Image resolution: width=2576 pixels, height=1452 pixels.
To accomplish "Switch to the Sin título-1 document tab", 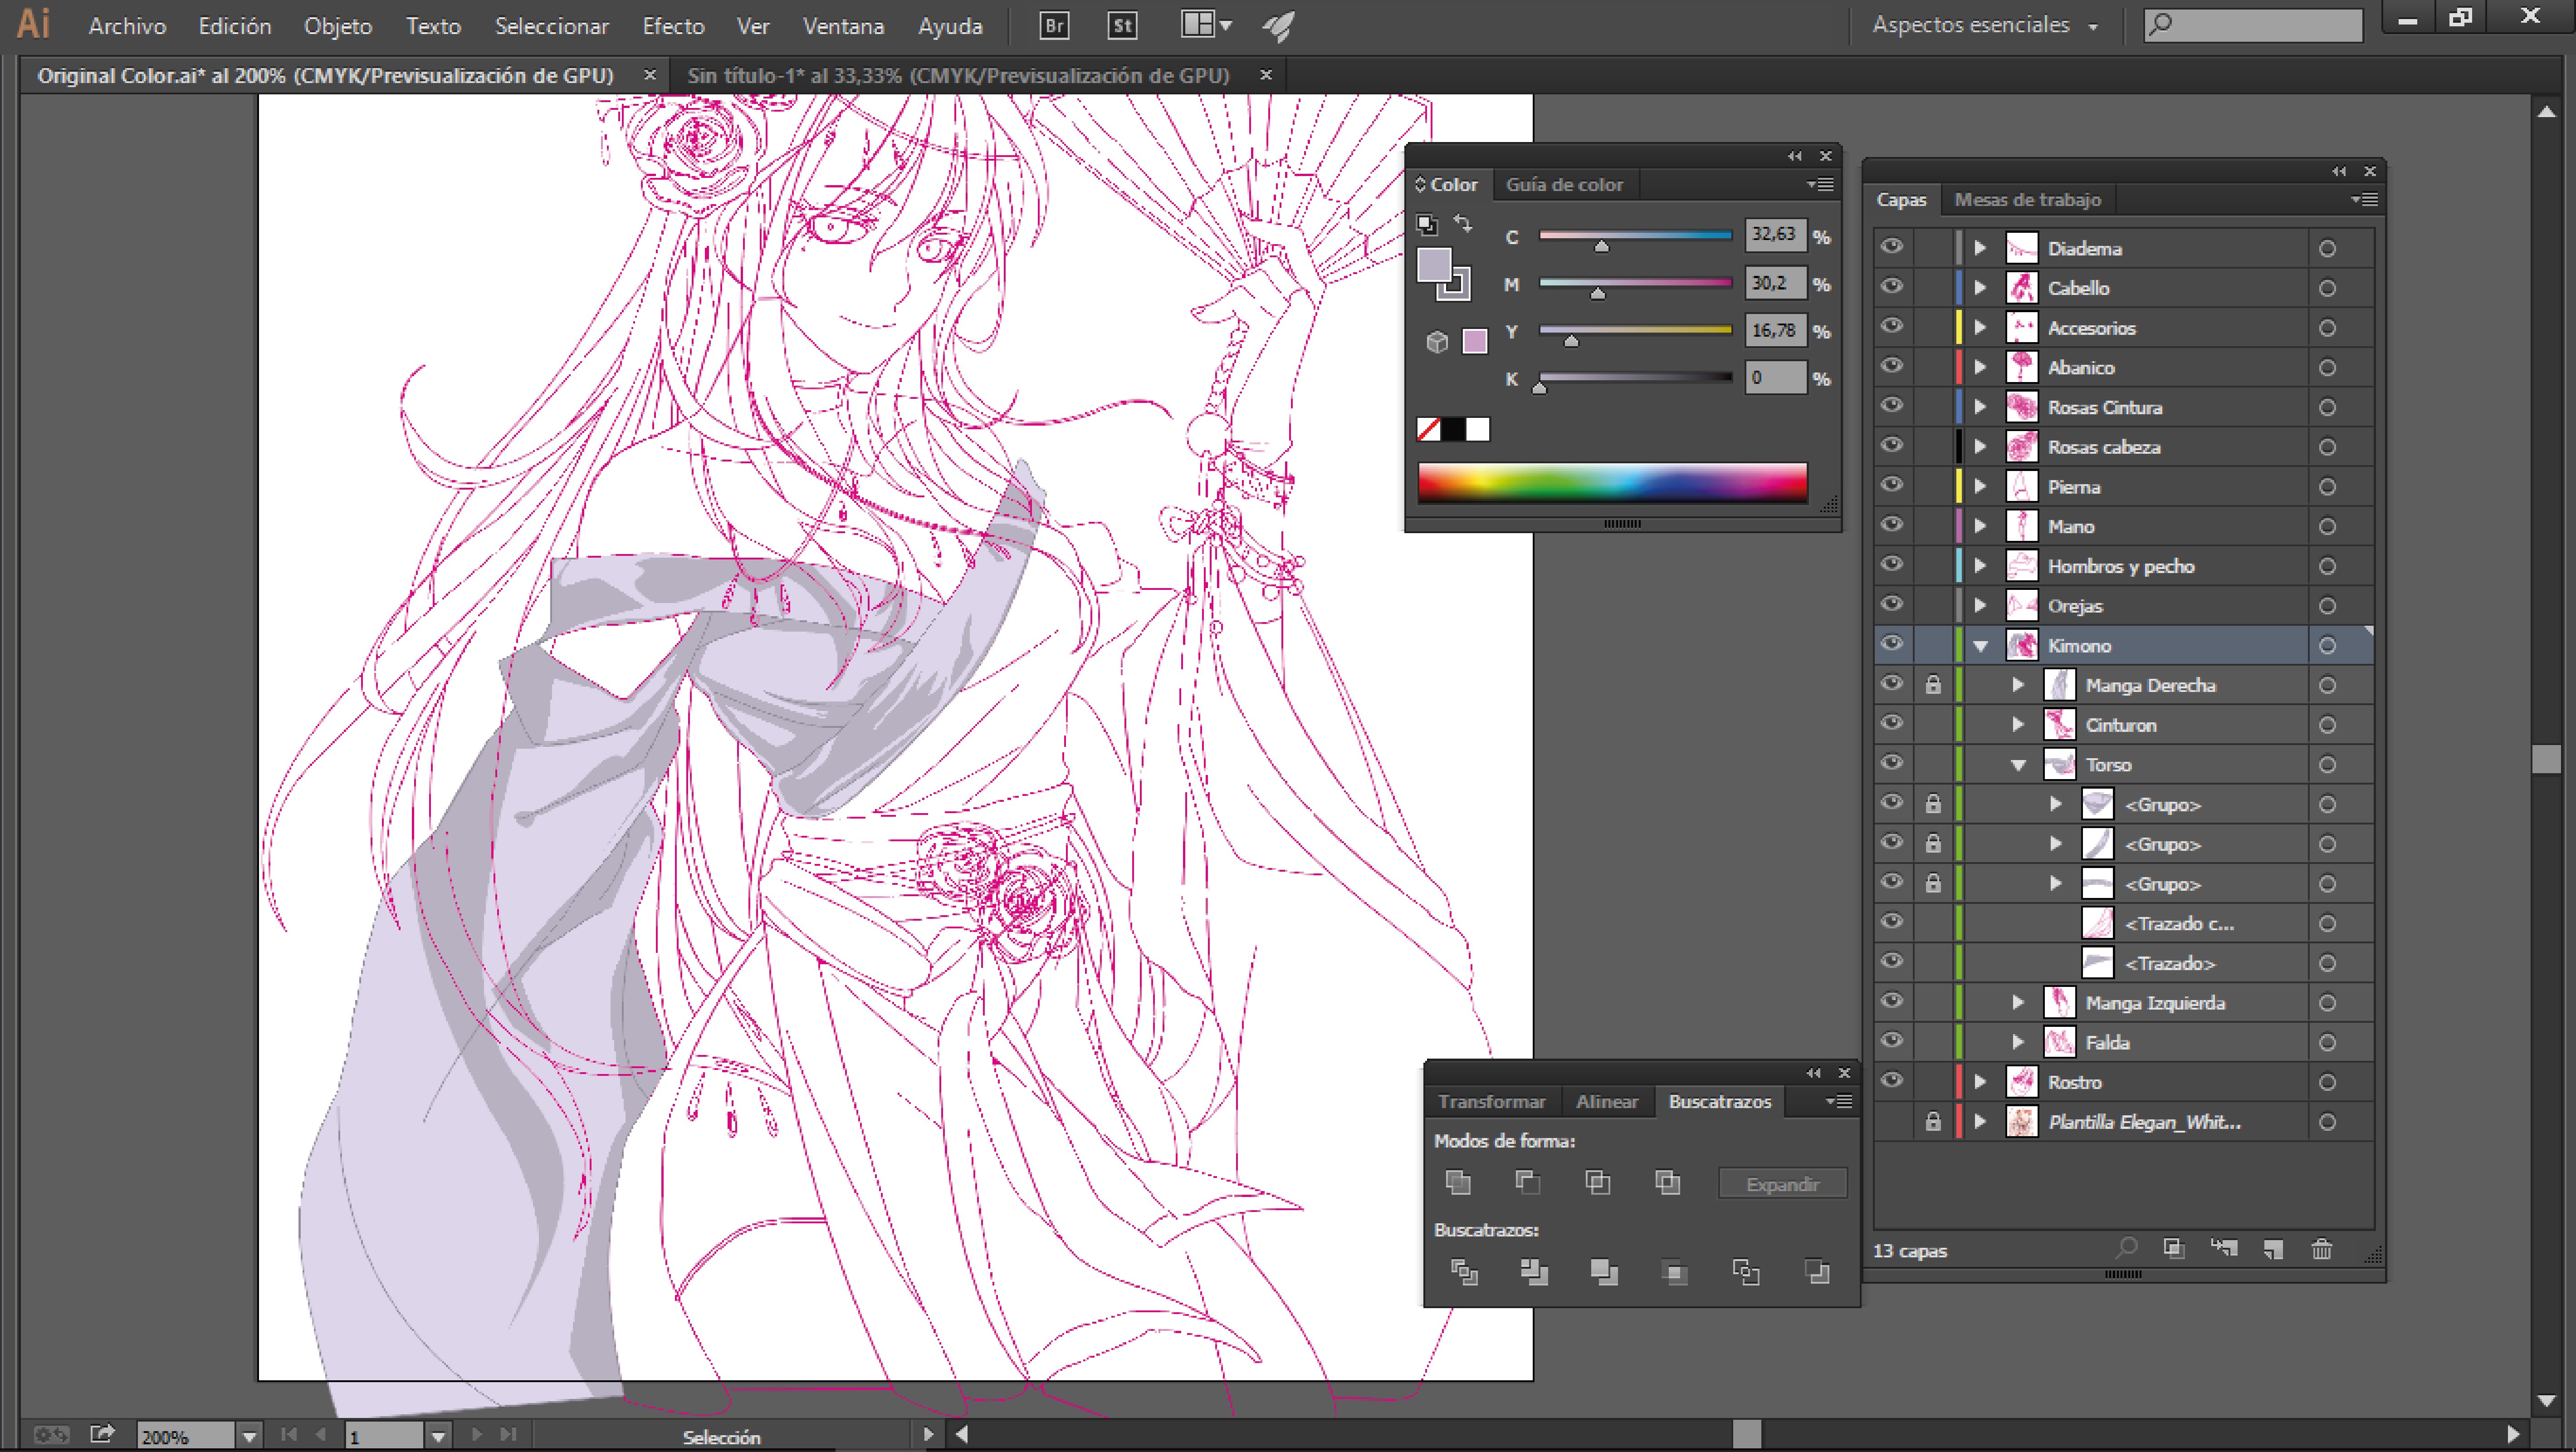I will 958,75.
